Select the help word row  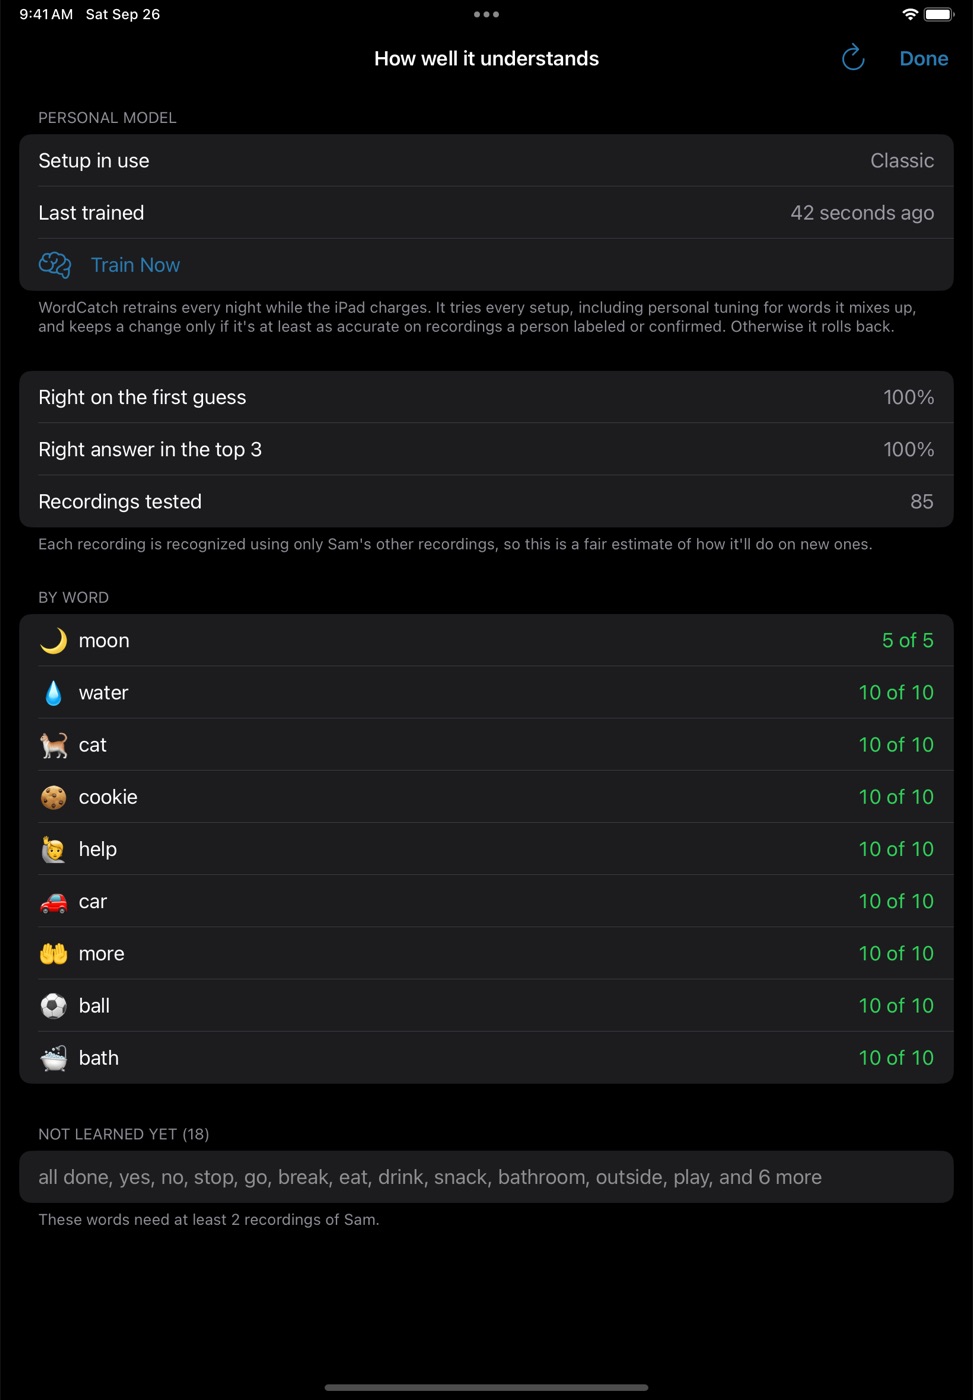point(486,849)
